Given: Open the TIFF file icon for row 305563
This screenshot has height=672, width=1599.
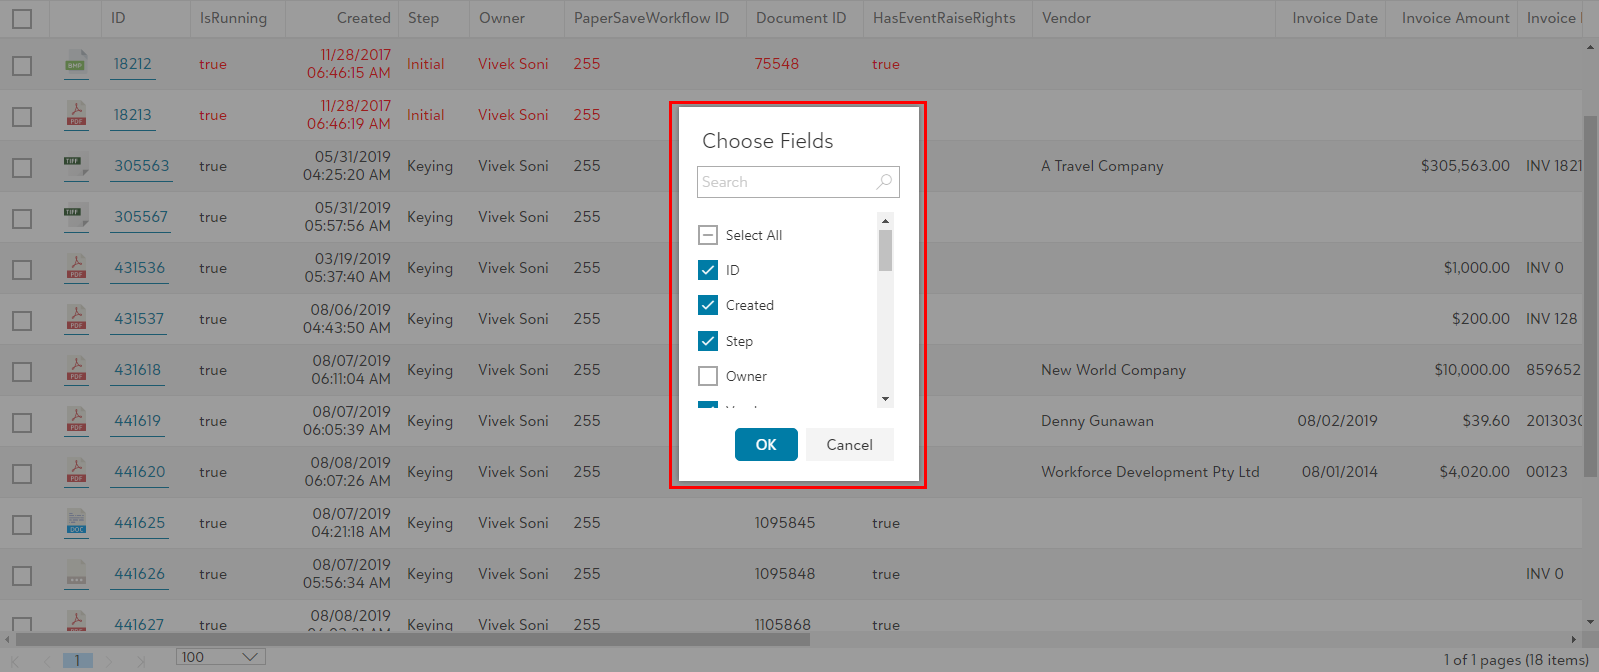Looking at the screenshot, I should coord(76,166).
